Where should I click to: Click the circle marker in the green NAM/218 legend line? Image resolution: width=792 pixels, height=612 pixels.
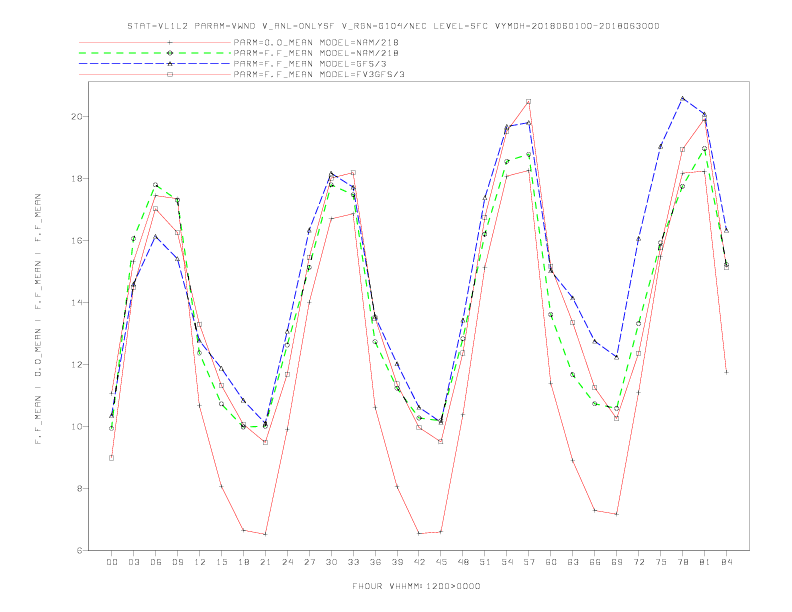170,53
